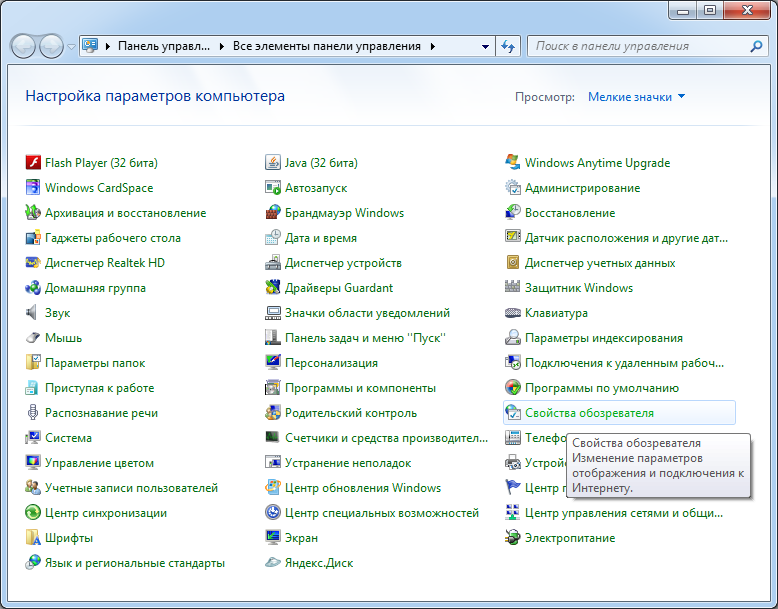Open Параметры индексирования link

pos(604,338)
